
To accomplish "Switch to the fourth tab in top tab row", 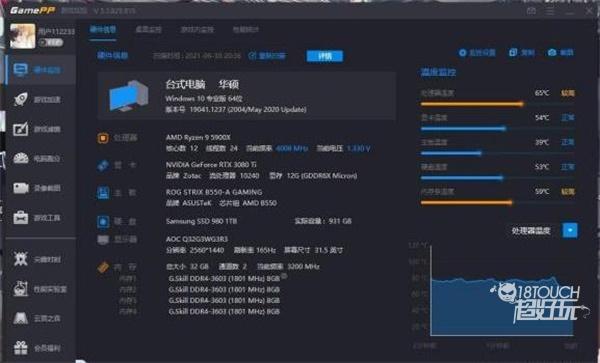I will coord(246,29).
